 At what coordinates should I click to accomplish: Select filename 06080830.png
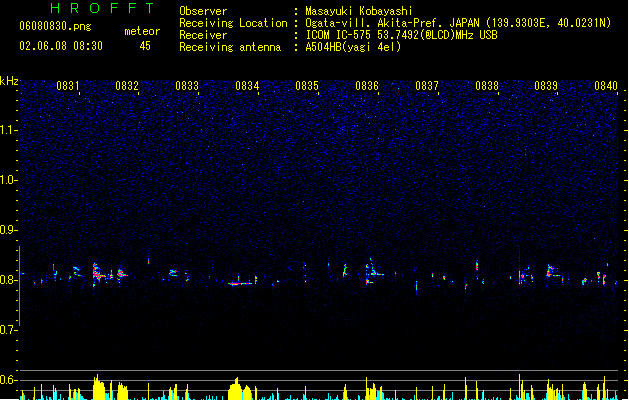pyautogui.click(x=55, y=26)
